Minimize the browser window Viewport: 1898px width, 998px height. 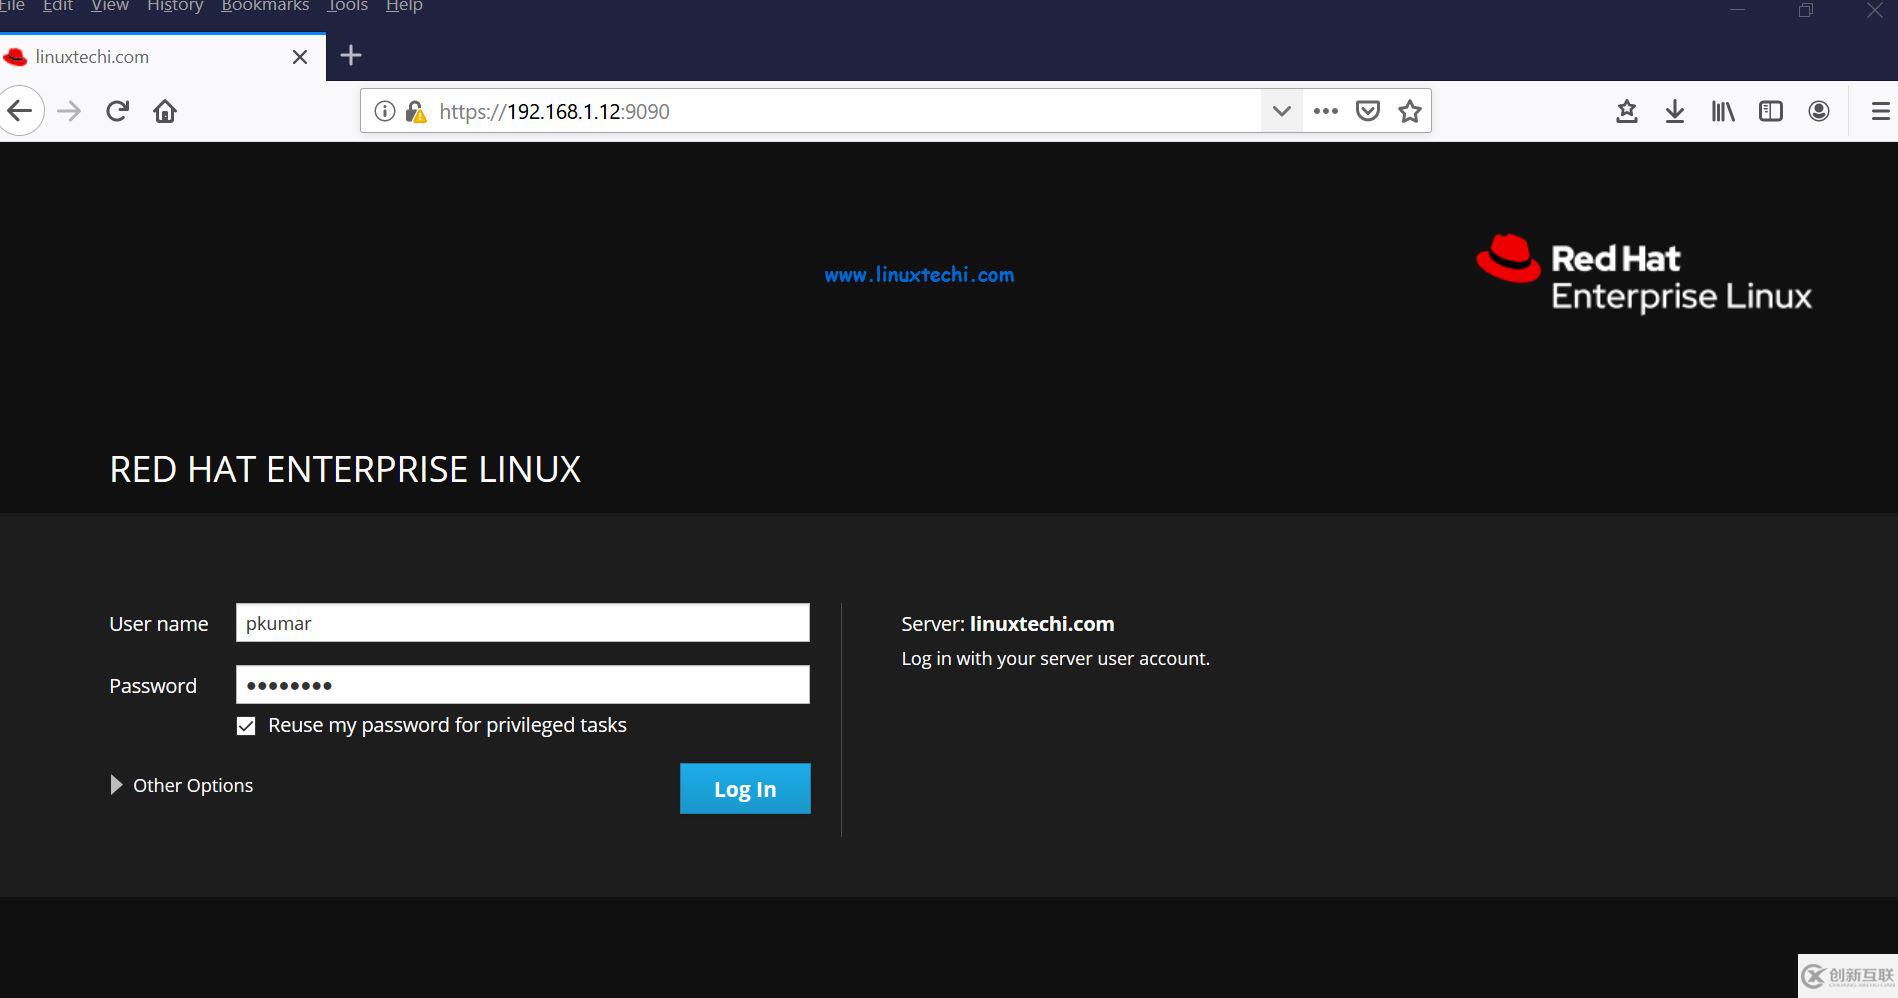1738,10
